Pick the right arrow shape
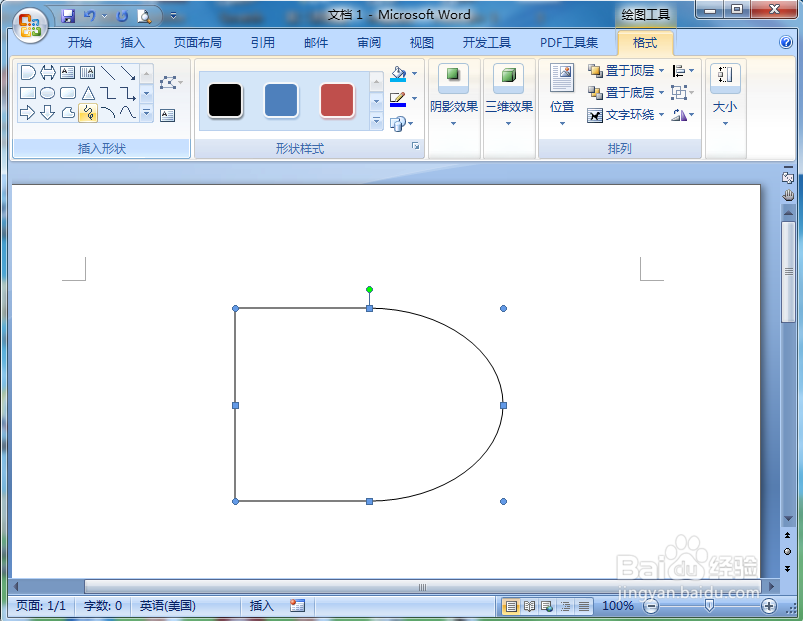The width and height of the screenshot is (803, 621). pyautogui.click(x=27, y=112)
